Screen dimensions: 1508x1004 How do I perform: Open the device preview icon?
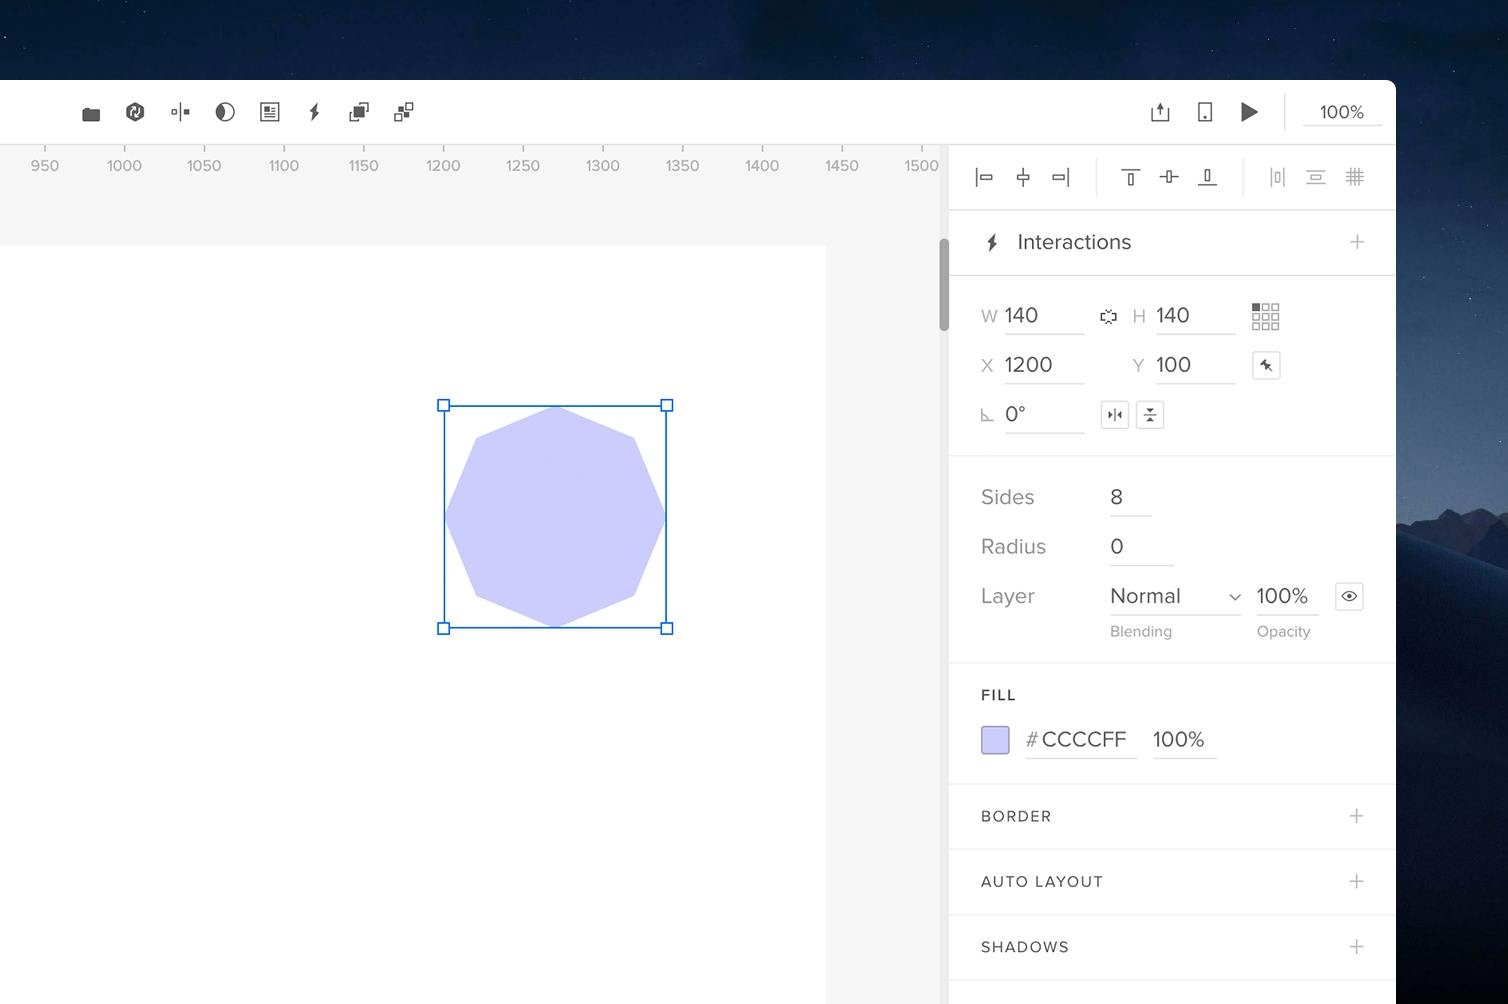pyautogui.click(x=1204, y=112)
